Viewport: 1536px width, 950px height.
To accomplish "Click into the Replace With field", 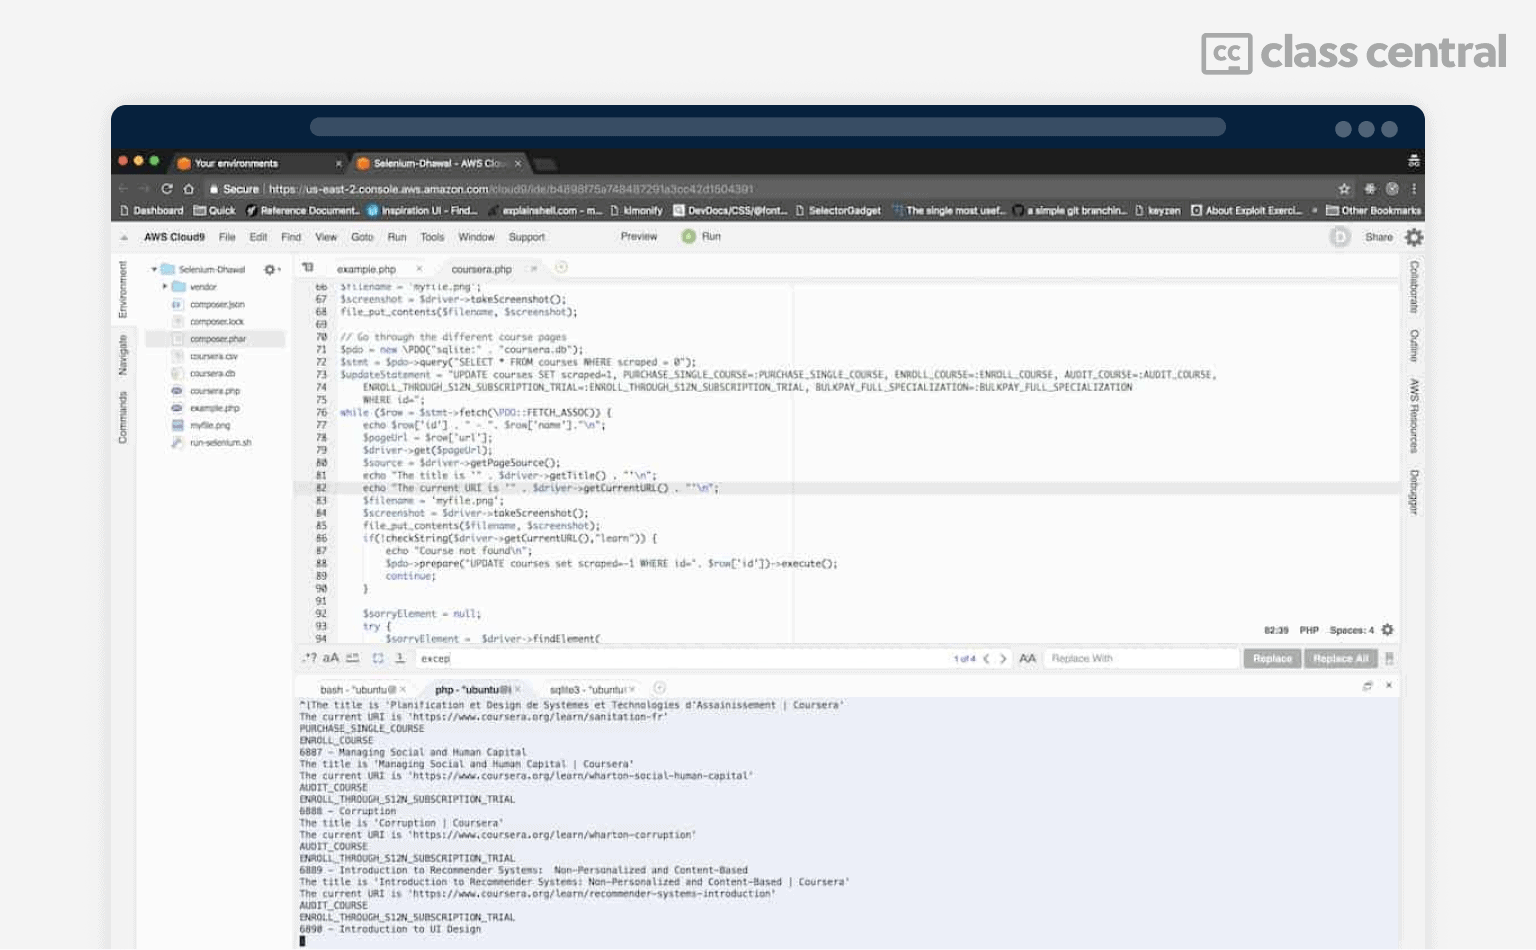I will (x=1140, y=659).
